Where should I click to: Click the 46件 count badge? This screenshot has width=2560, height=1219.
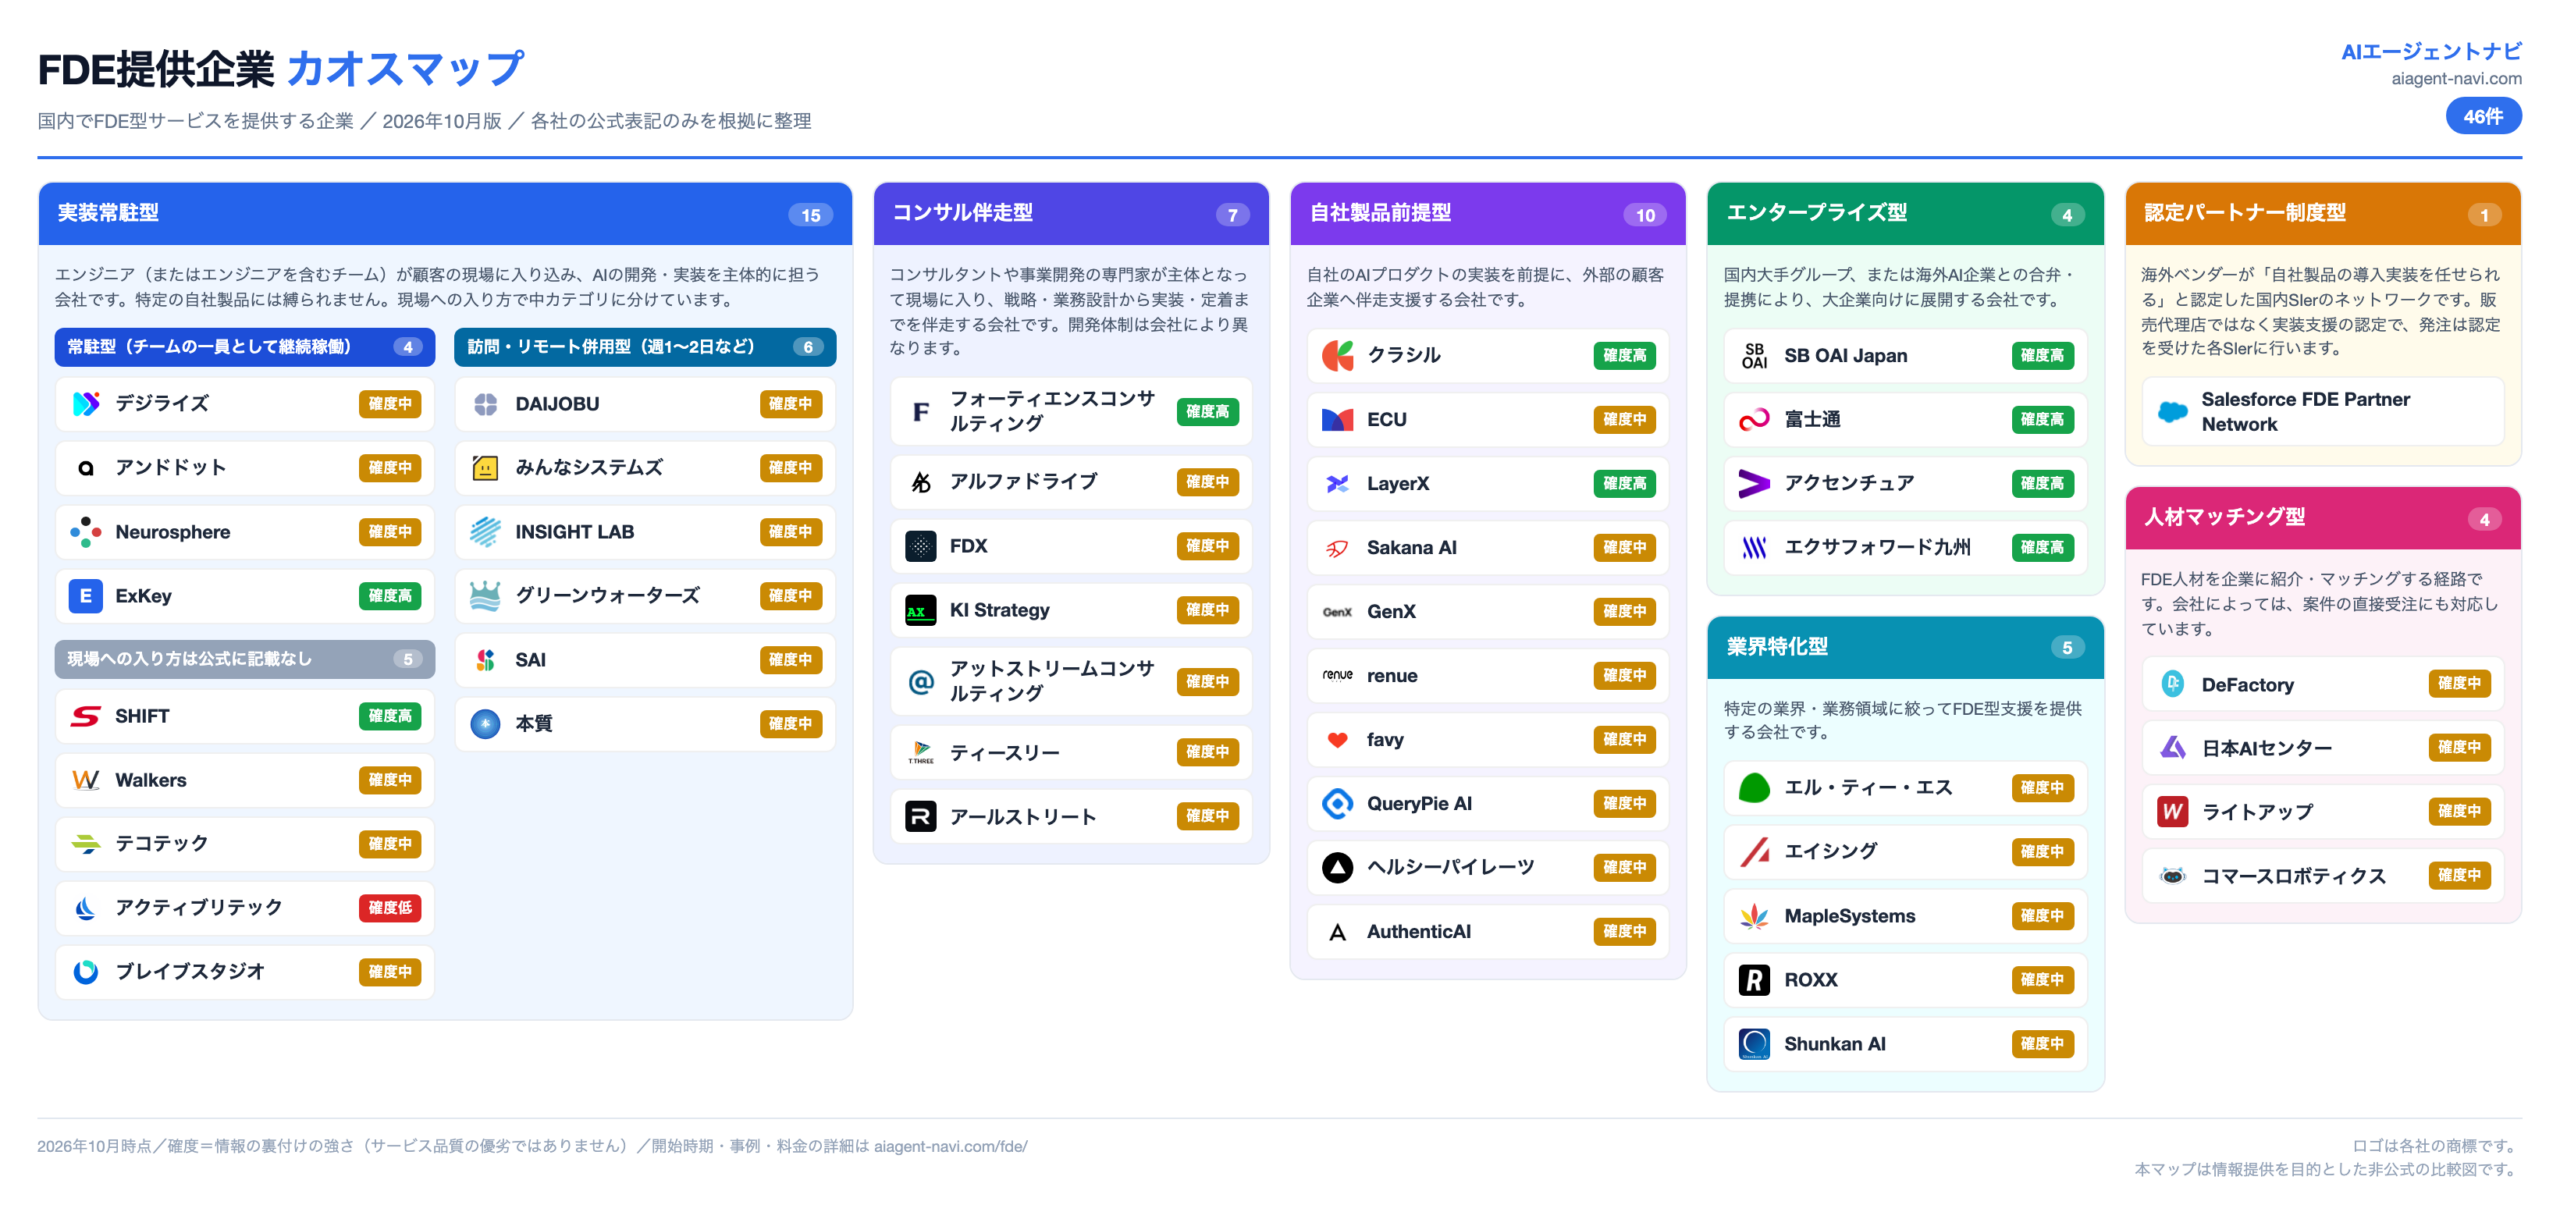[2484, 117]
